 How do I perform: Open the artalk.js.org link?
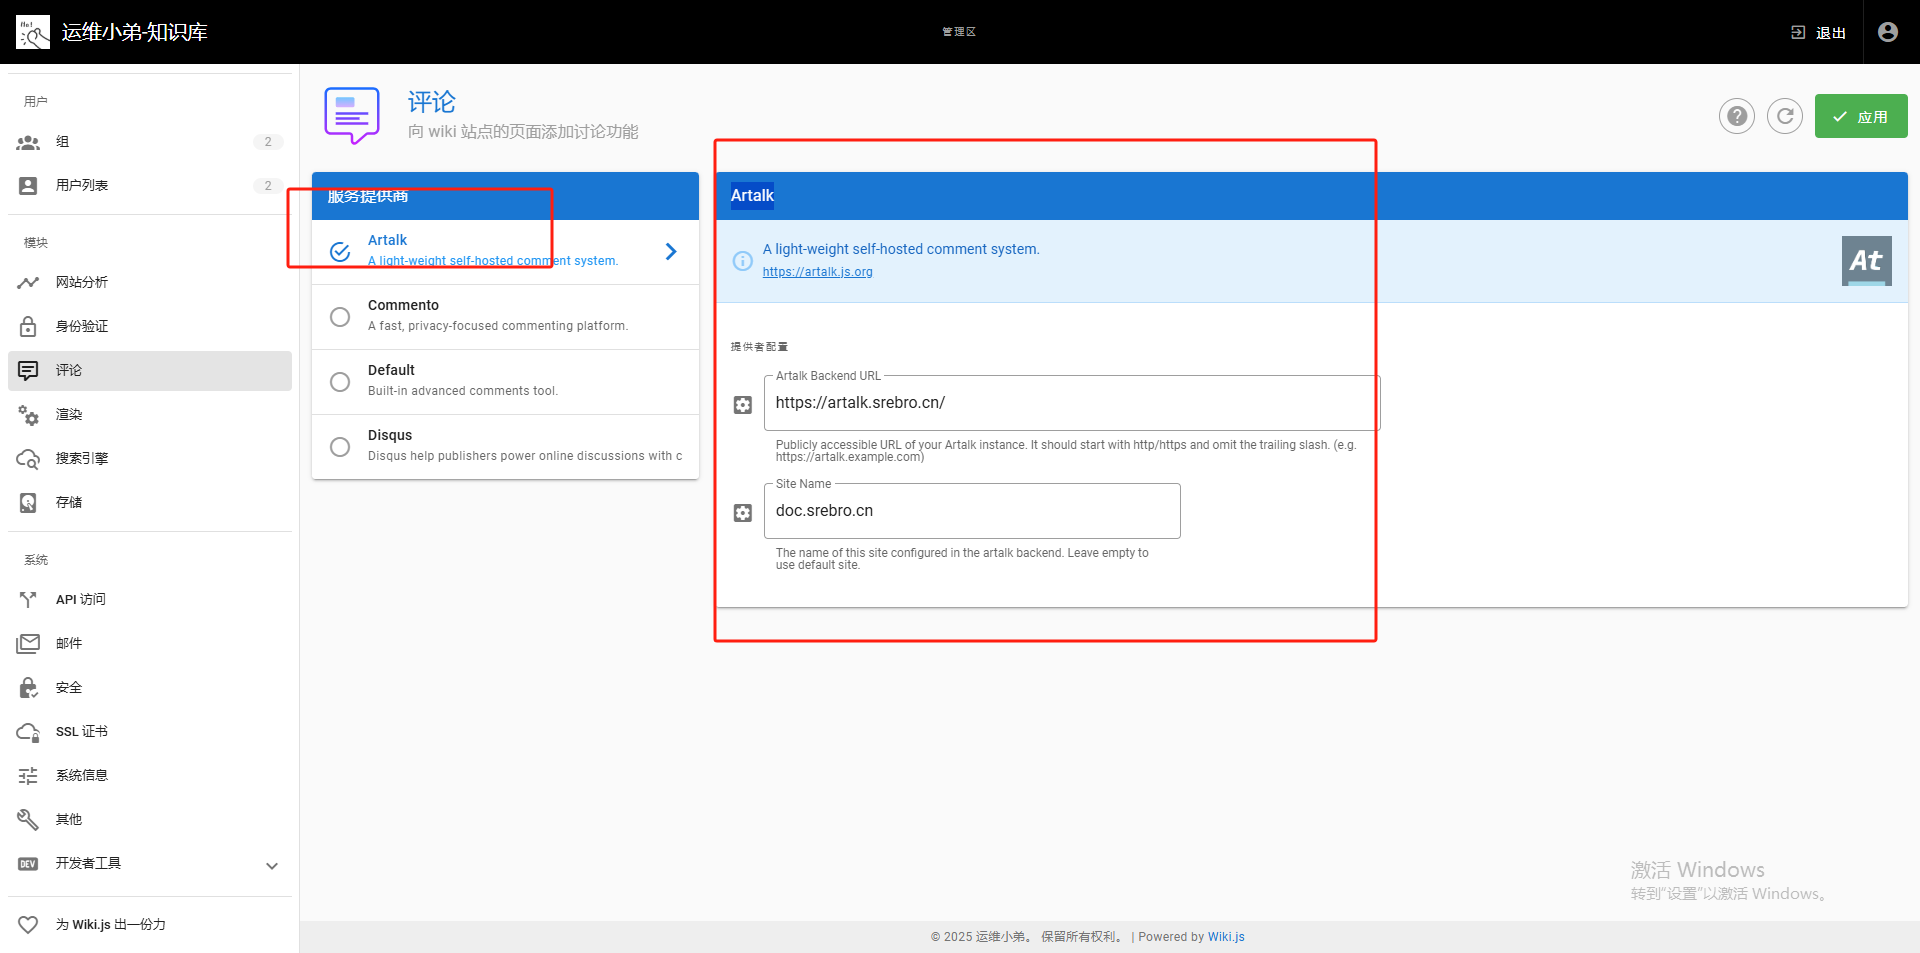tap(817, 272)
